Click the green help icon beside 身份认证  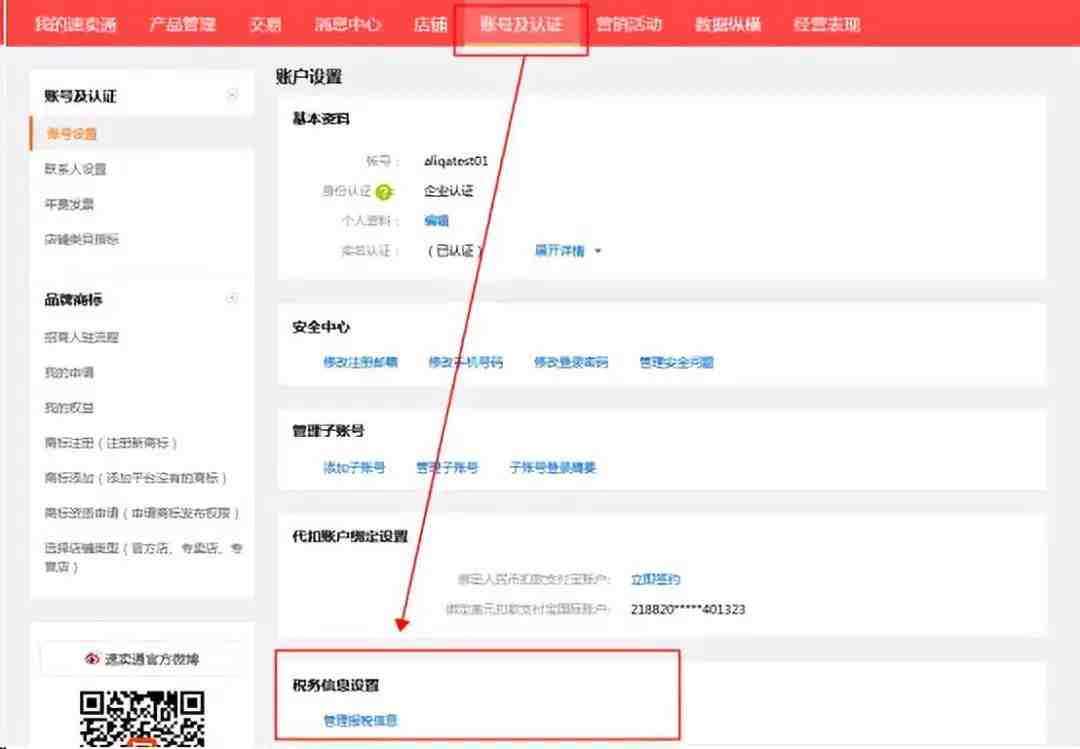point(384,192)
